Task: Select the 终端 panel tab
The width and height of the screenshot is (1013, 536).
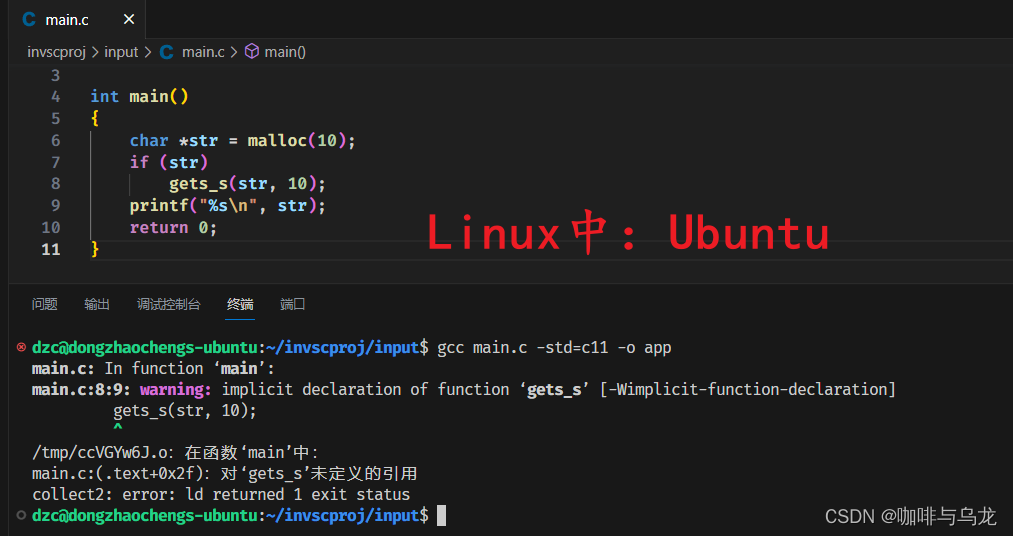Action: pyautogui.click(x=240, y=304)
